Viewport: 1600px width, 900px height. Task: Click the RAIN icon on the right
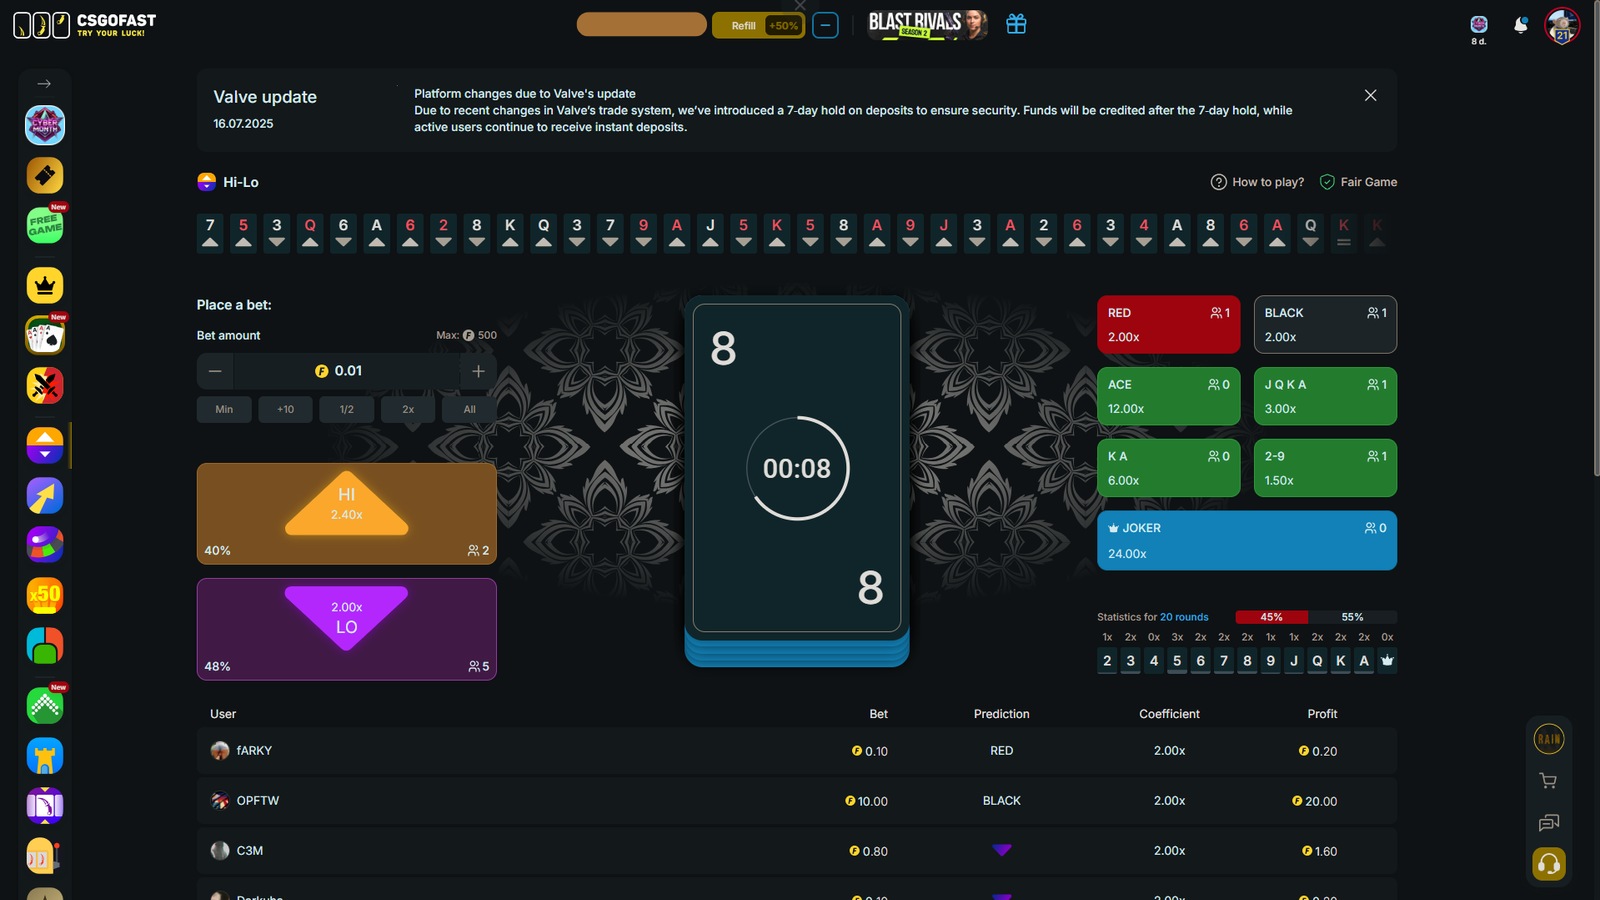pyautogui.click(x=1548, y=738)
